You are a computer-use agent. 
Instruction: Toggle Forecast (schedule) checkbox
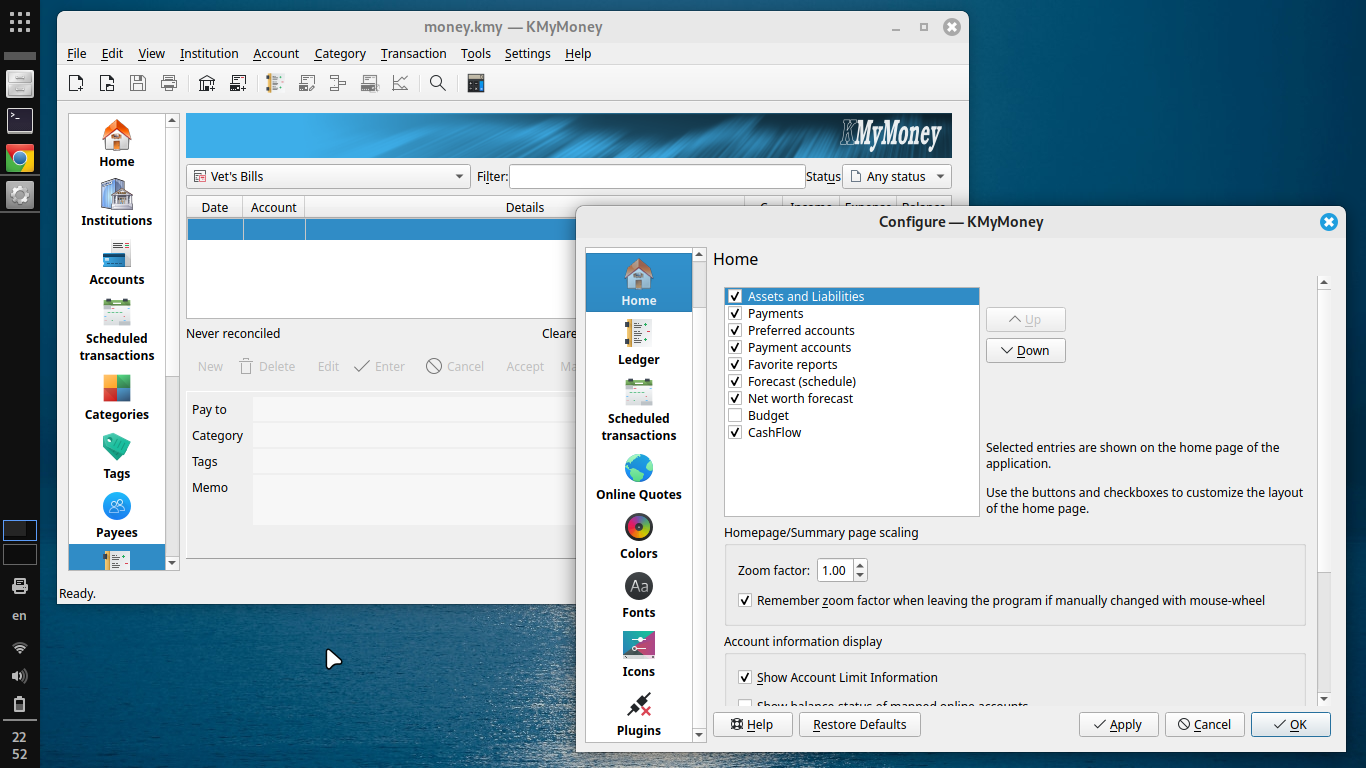point(735,382)
